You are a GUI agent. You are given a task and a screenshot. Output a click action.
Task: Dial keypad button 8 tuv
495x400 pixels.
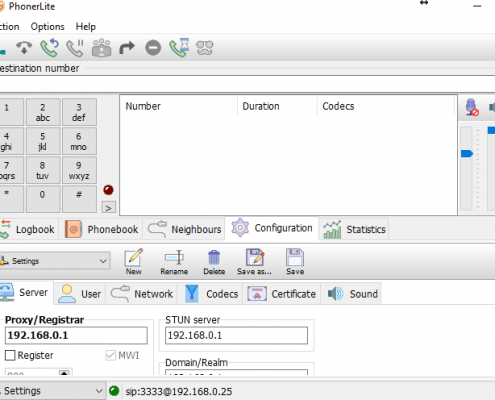(x=43, y=170)
